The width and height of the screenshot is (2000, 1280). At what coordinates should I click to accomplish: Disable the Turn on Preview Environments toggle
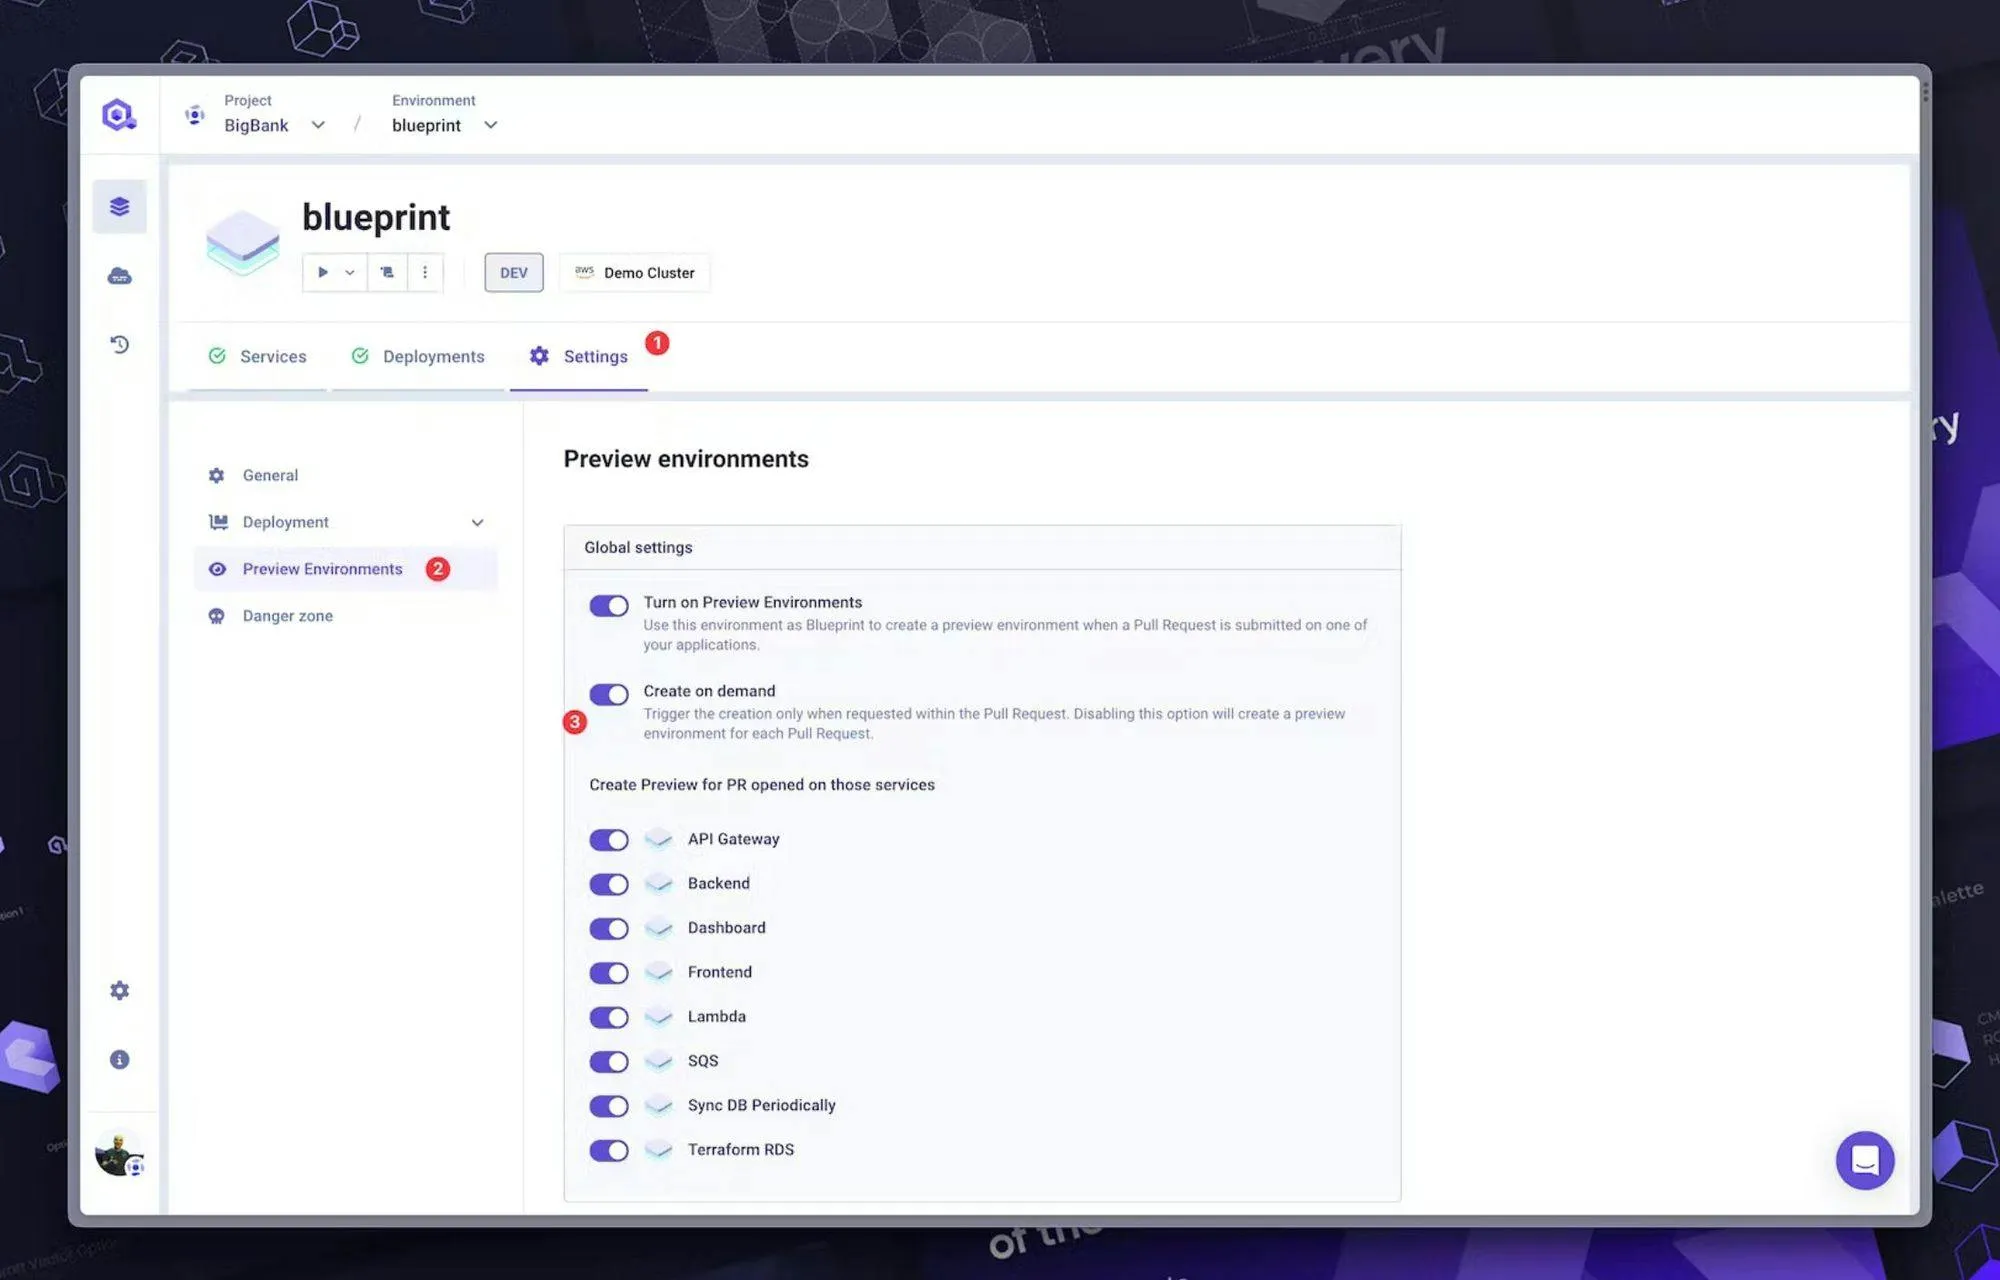[608, 606]
